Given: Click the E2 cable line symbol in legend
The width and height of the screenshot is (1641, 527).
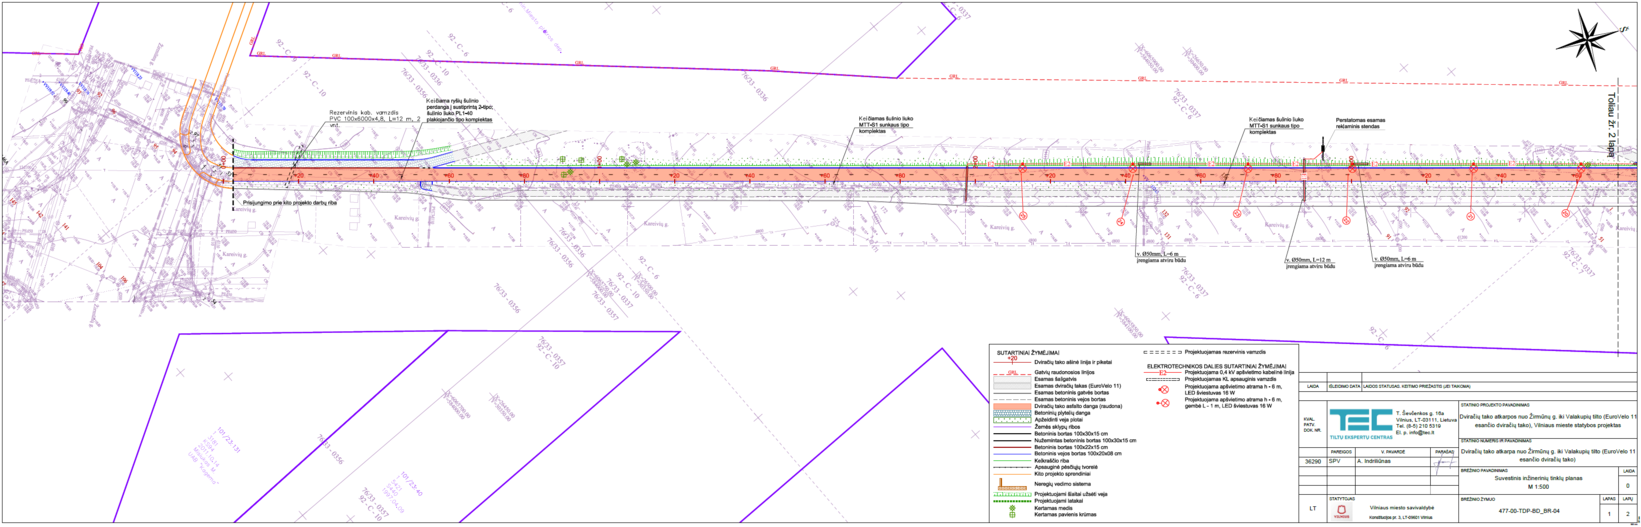Looking at the screenshot, I should (x=1163, y=372).
